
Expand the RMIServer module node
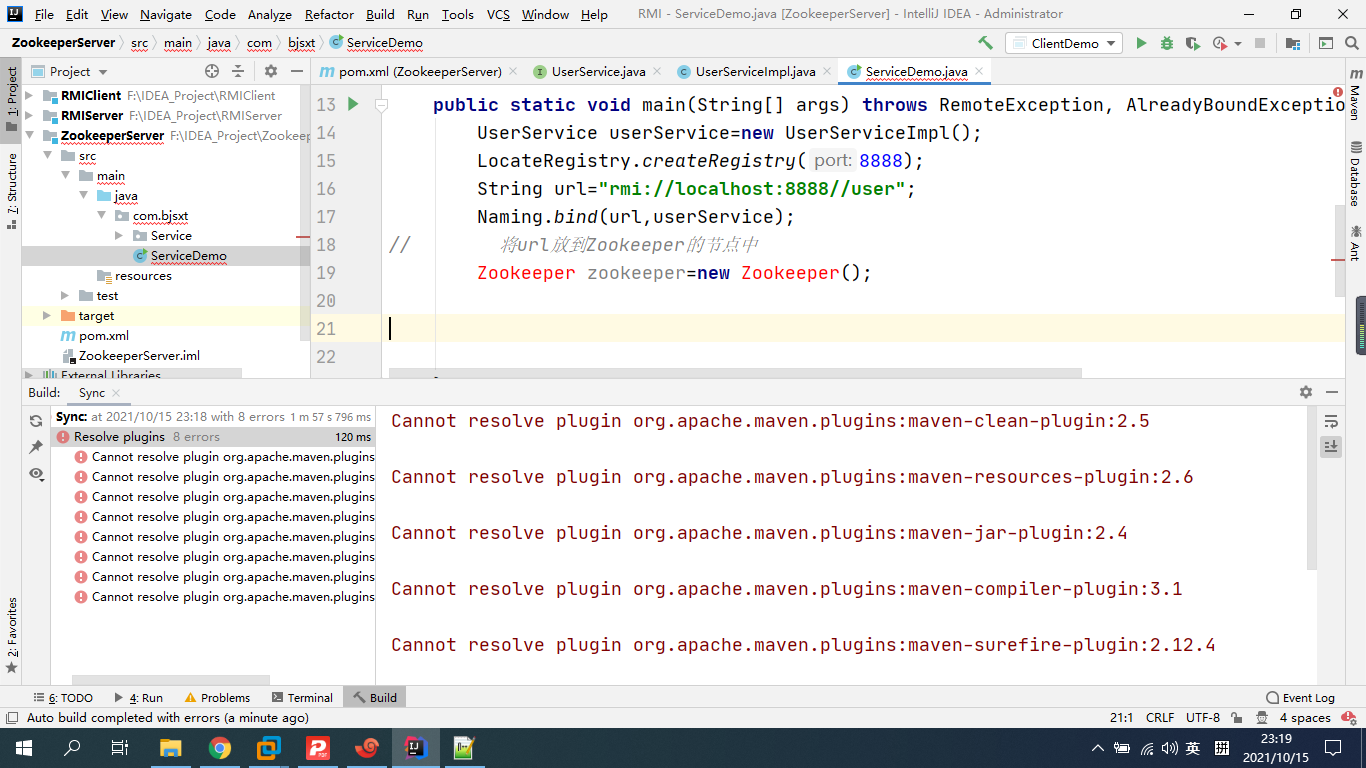pos(28,116)
